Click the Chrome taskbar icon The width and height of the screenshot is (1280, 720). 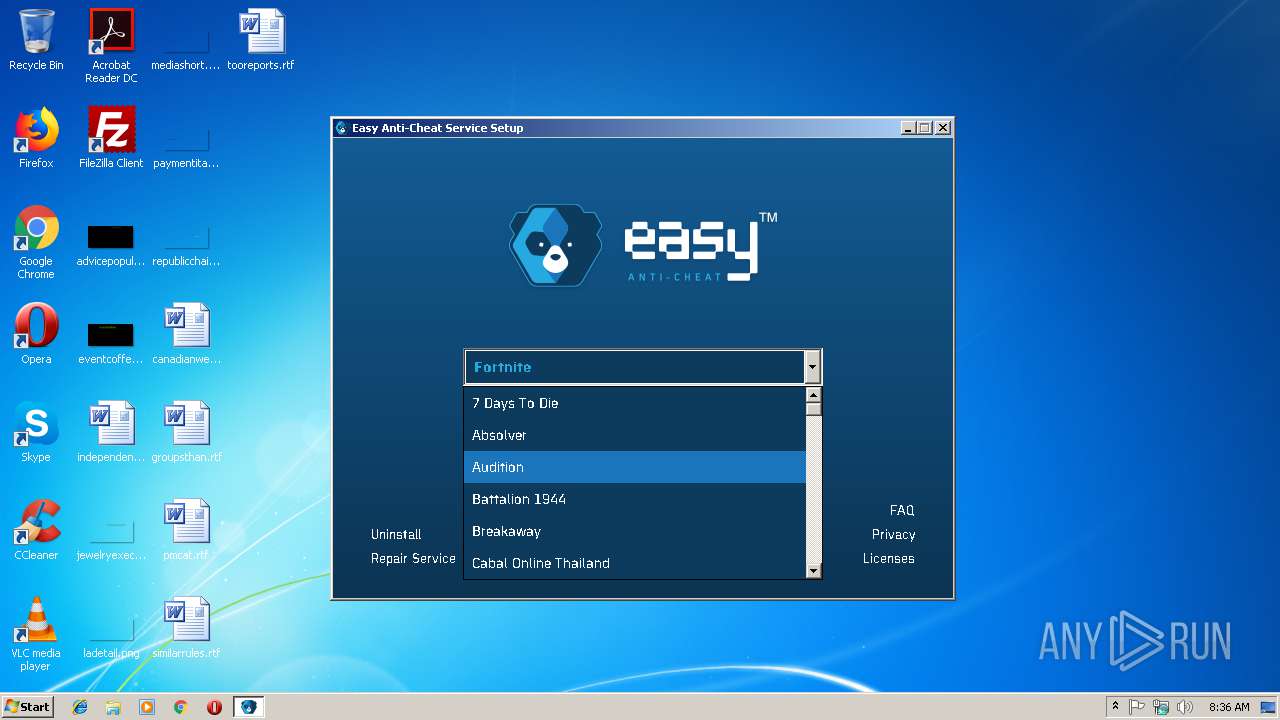click(x=180, y=707)
